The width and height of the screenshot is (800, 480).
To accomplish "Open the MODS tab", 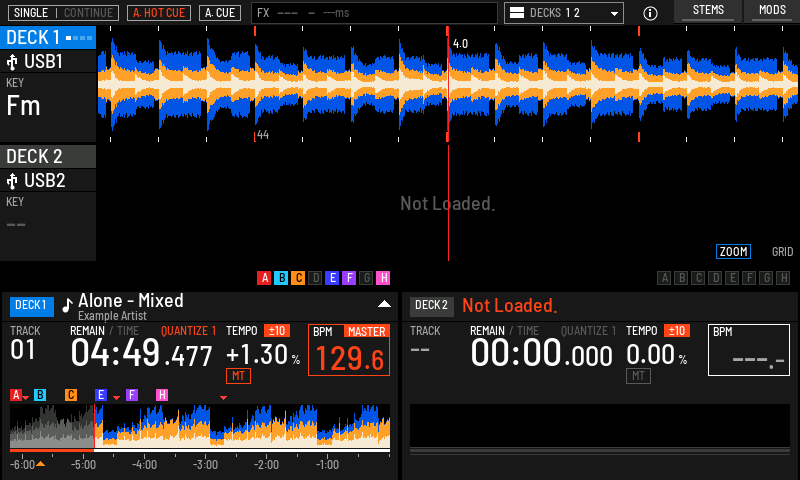I will click(772, 11).
